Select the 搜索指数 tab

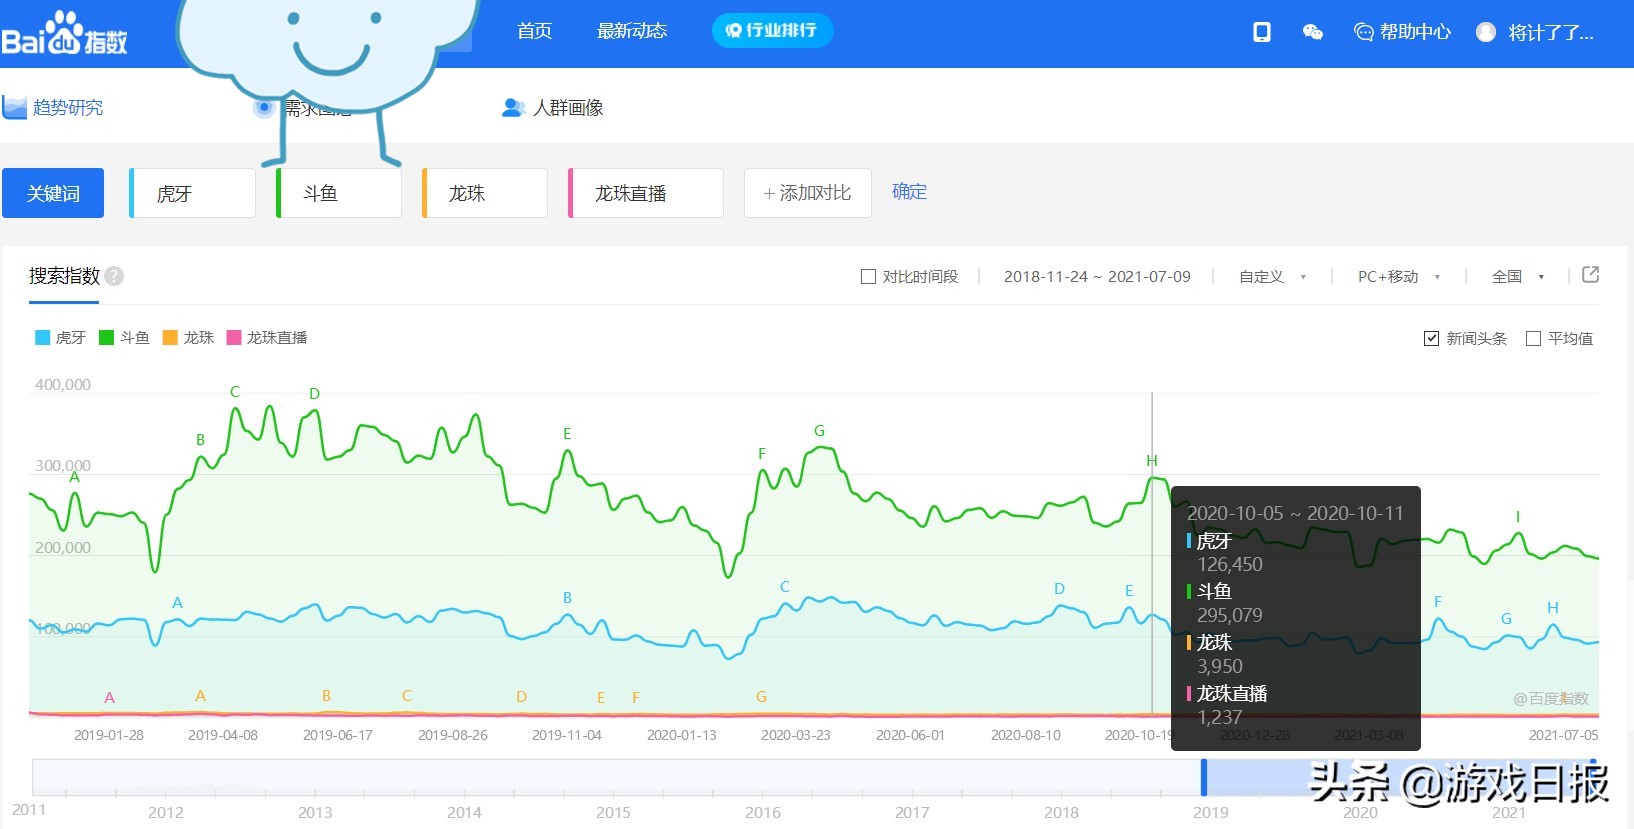(x=64, y=276)
